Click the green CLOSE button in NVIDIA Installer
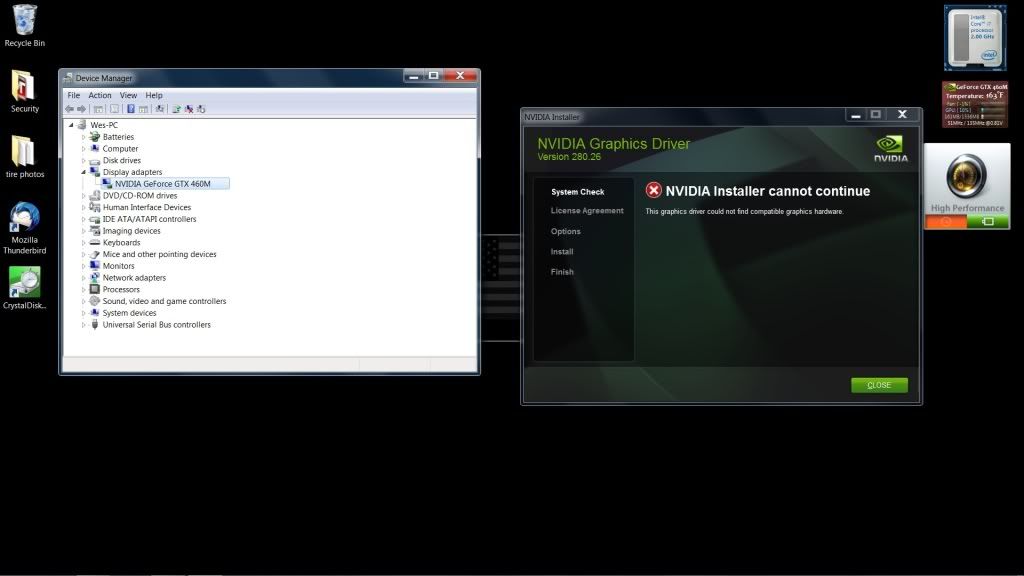Screen dimensions: 1024x576 (x=879, y=385)
